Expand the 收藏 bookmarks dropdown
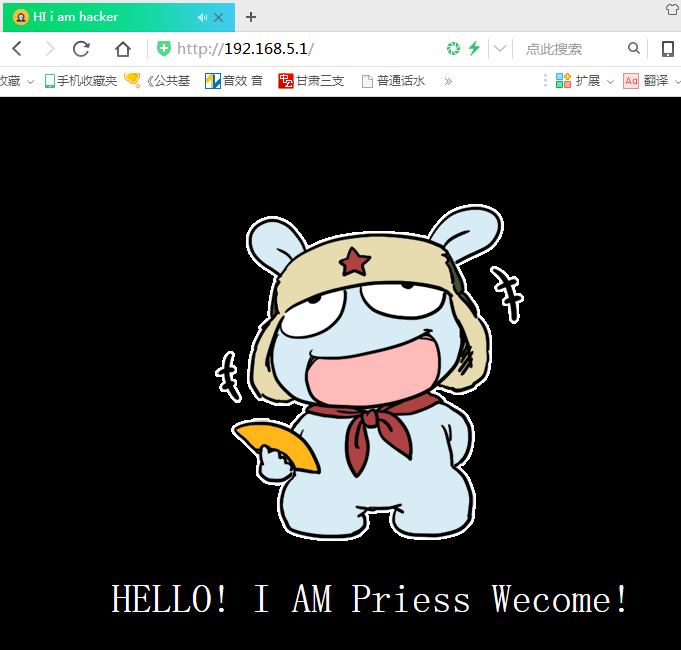The height and width of the screenshot is (650, 681). point(30,82)
